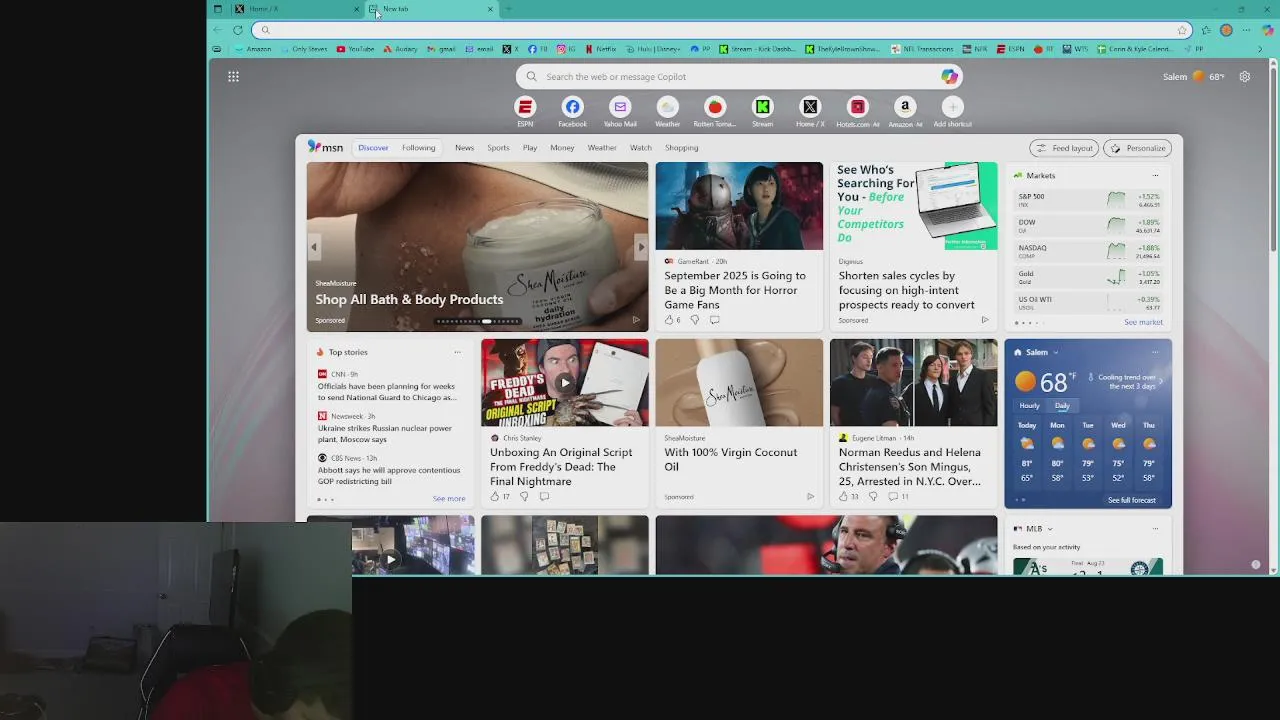This screenshot has width=1280, height=720.
Task: Open more options on Markets card
Action: 1155,175
